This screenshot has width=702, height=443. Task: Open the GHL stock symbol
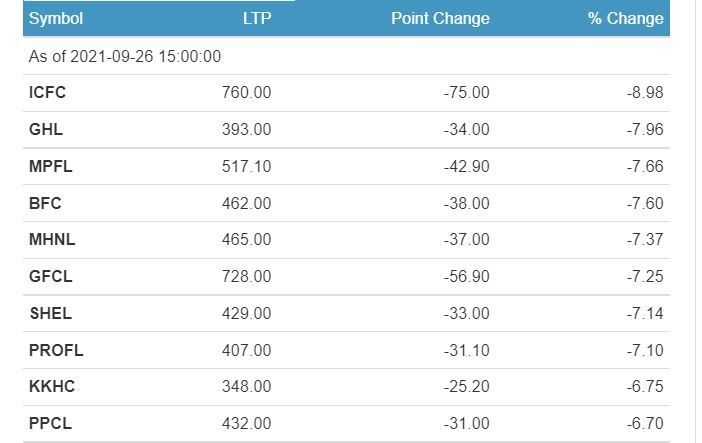(x=46, y=129)
